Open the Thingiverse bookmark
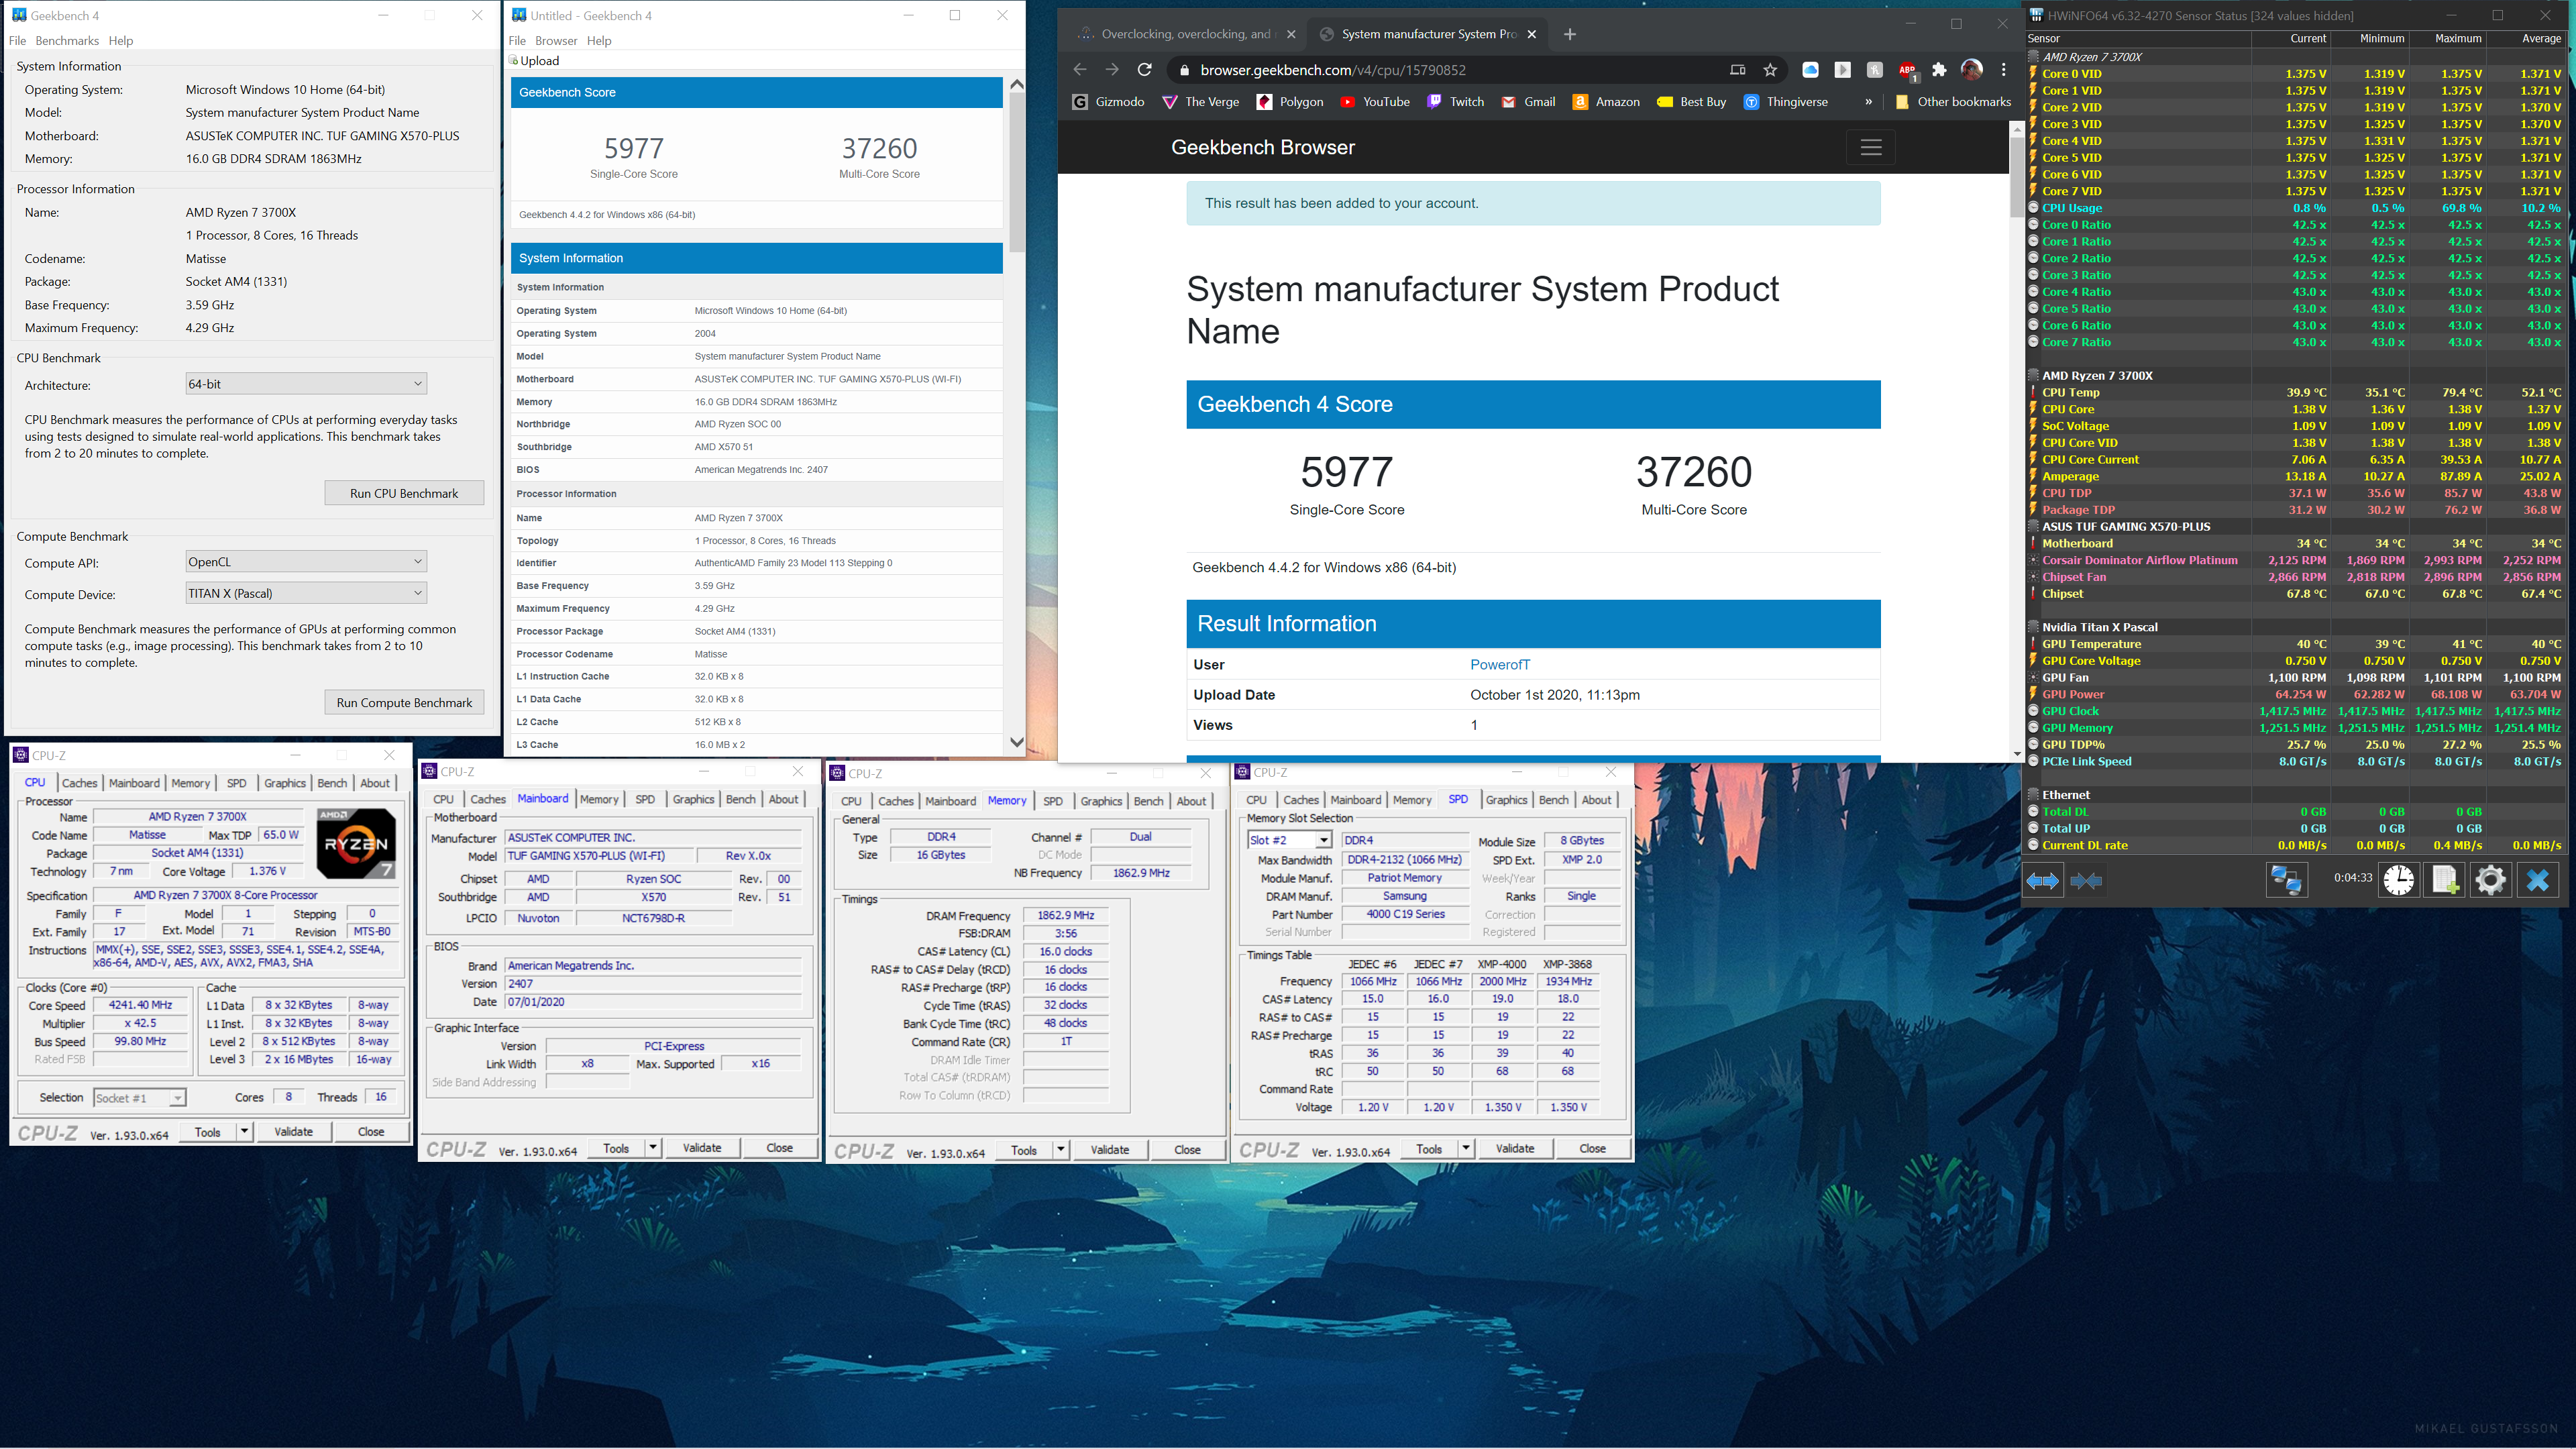The width and height of the screenshot is (2576, 1449). tap(1785, 102)
